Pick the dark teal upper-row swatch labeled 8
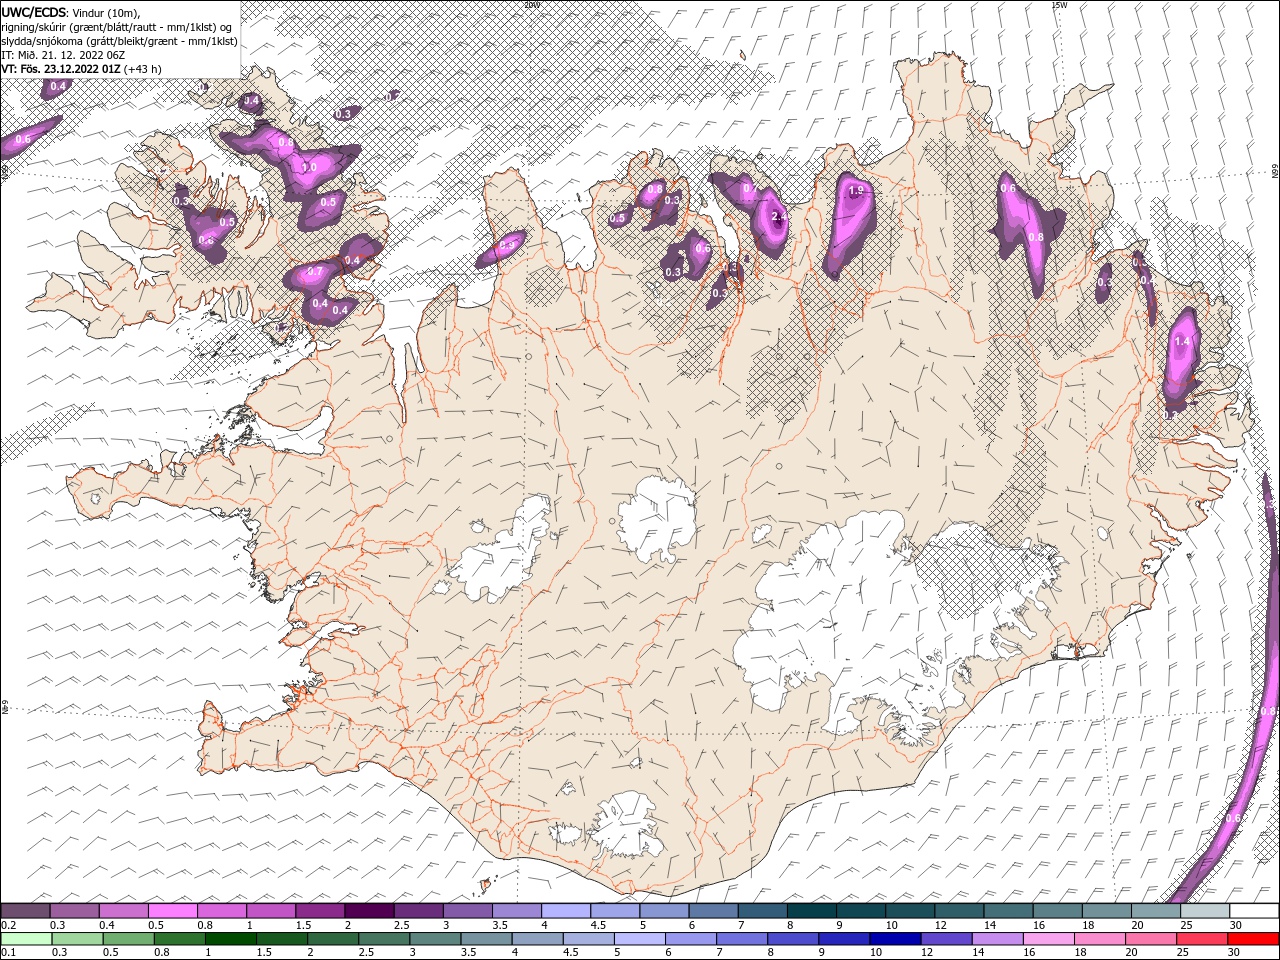 coord(810,911)
